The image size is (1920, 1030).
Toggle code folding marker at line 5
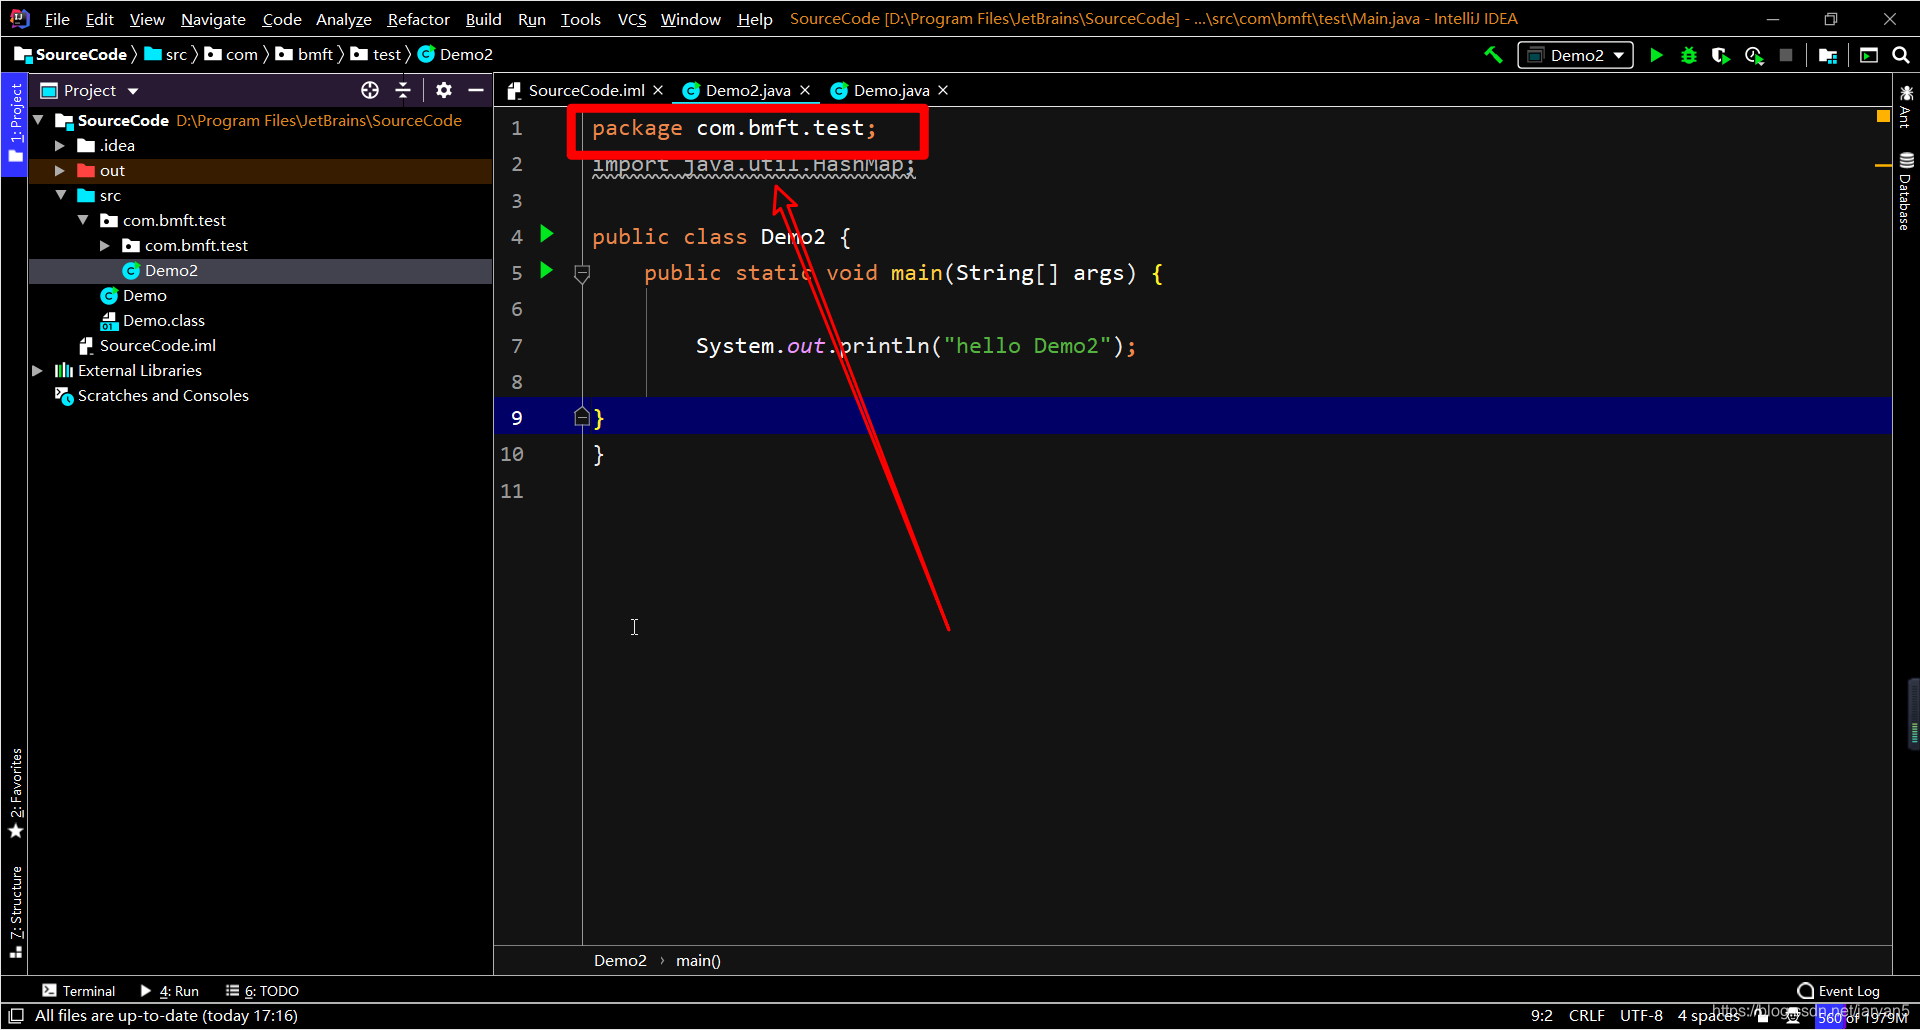click(x=582, y=273)
